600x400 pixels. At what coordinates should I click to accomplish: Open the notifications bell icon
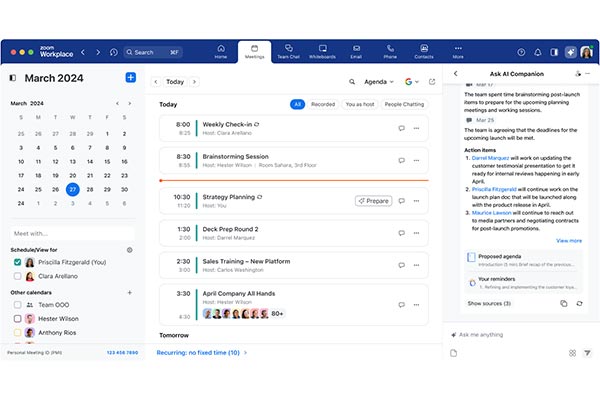coord(537,52)
